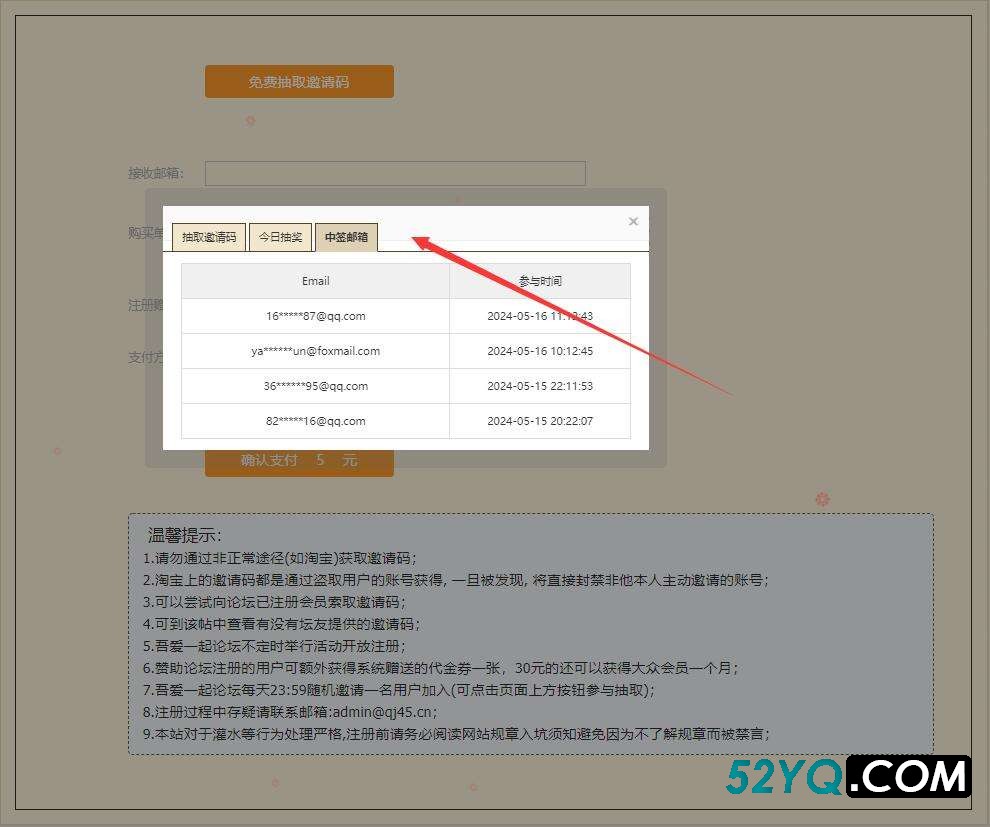Select the ya******un@foxmail.com email cell
The image size is (990, 827).
pos(315,351)
